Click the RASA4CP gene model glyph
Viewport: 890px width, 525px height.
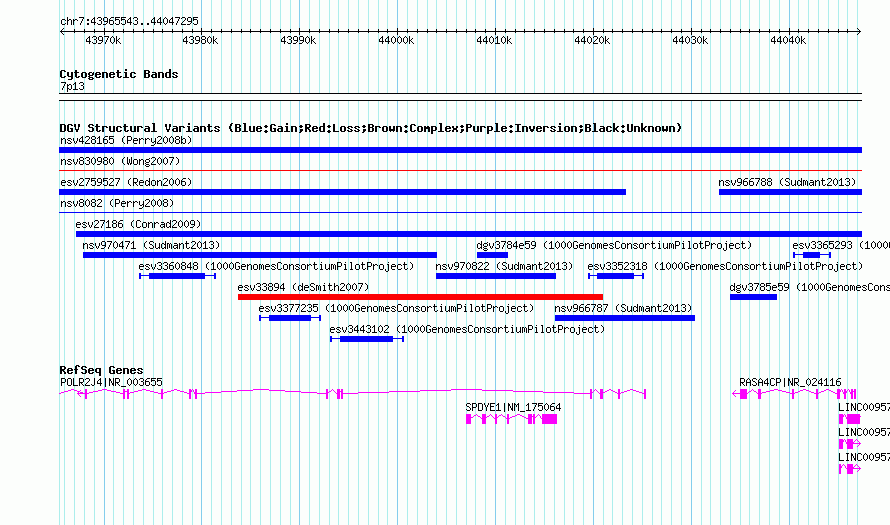[794, 393]
